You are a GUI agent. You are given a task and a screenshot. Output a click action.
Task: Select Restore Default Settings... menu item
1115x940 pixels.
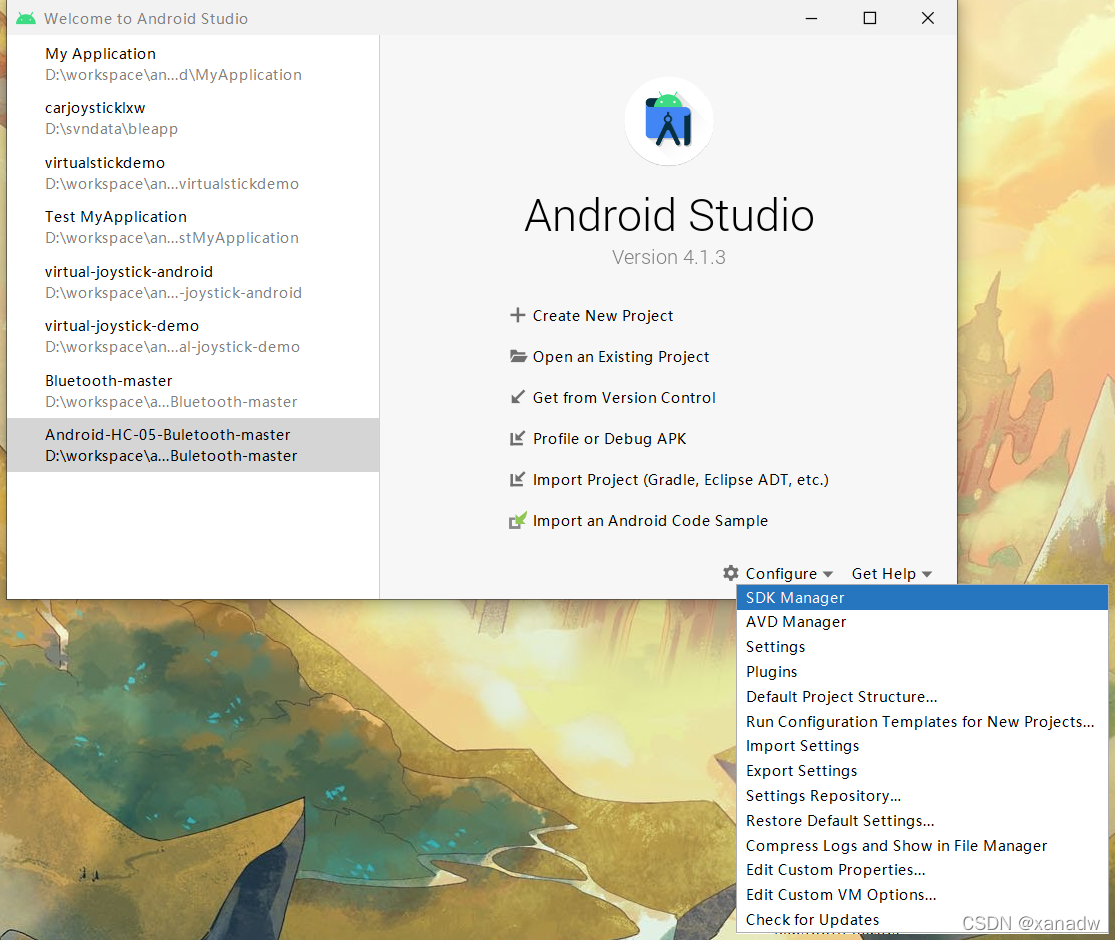(922, 821)
